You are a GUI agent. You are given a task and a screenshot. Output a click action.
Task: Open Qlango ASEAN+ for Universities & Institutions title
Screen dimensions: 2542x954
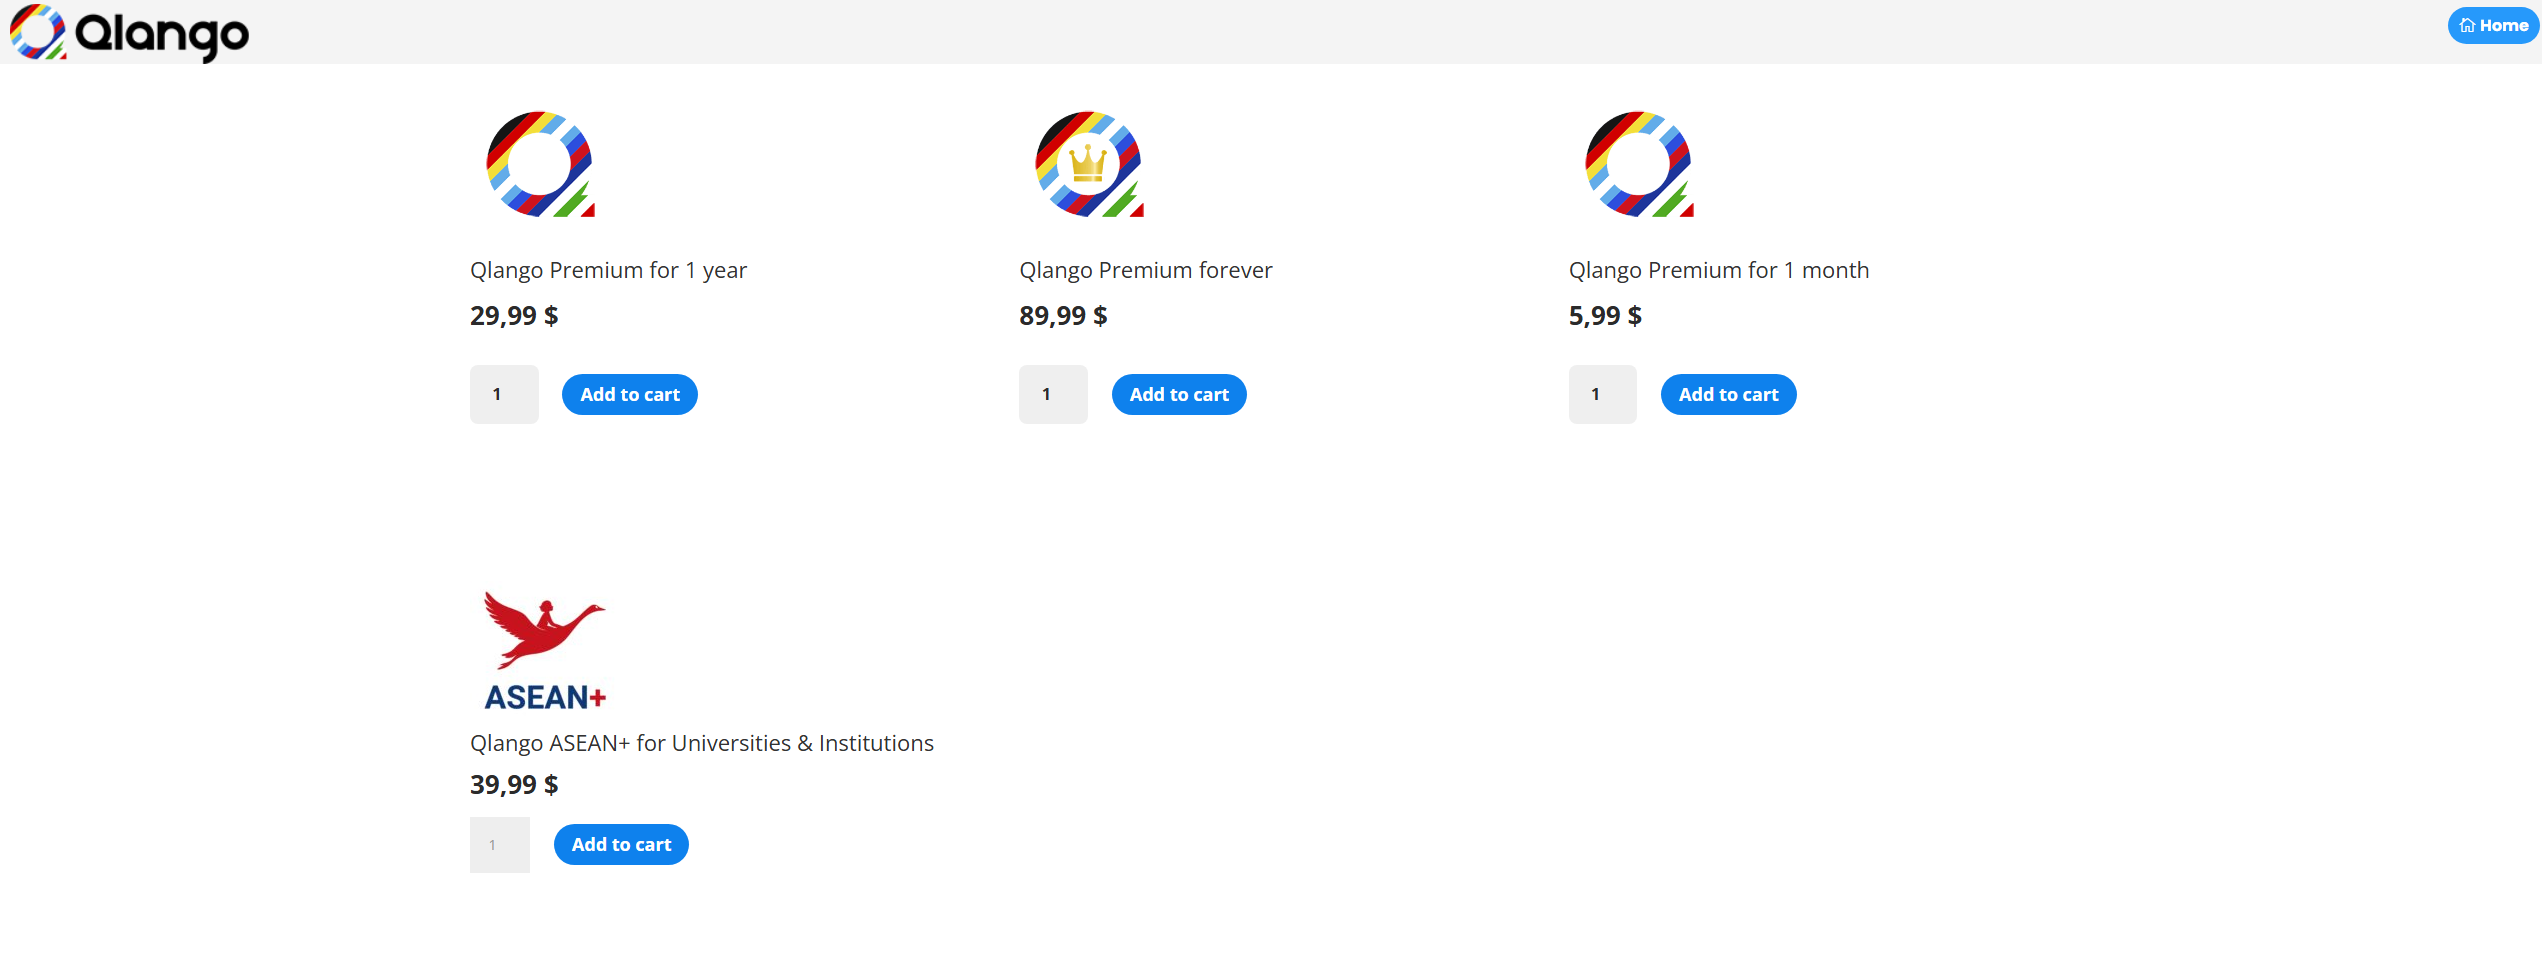pyautogui.click(x=702, y=743)
